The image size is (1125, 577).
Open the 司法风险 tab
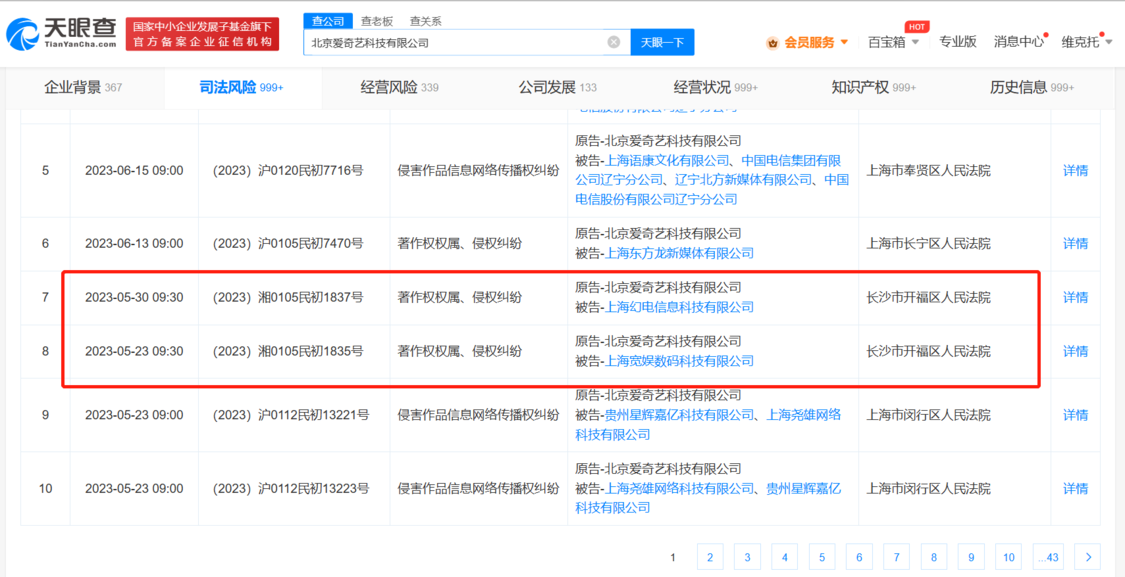pyautogui.click(x=242, y=88)
